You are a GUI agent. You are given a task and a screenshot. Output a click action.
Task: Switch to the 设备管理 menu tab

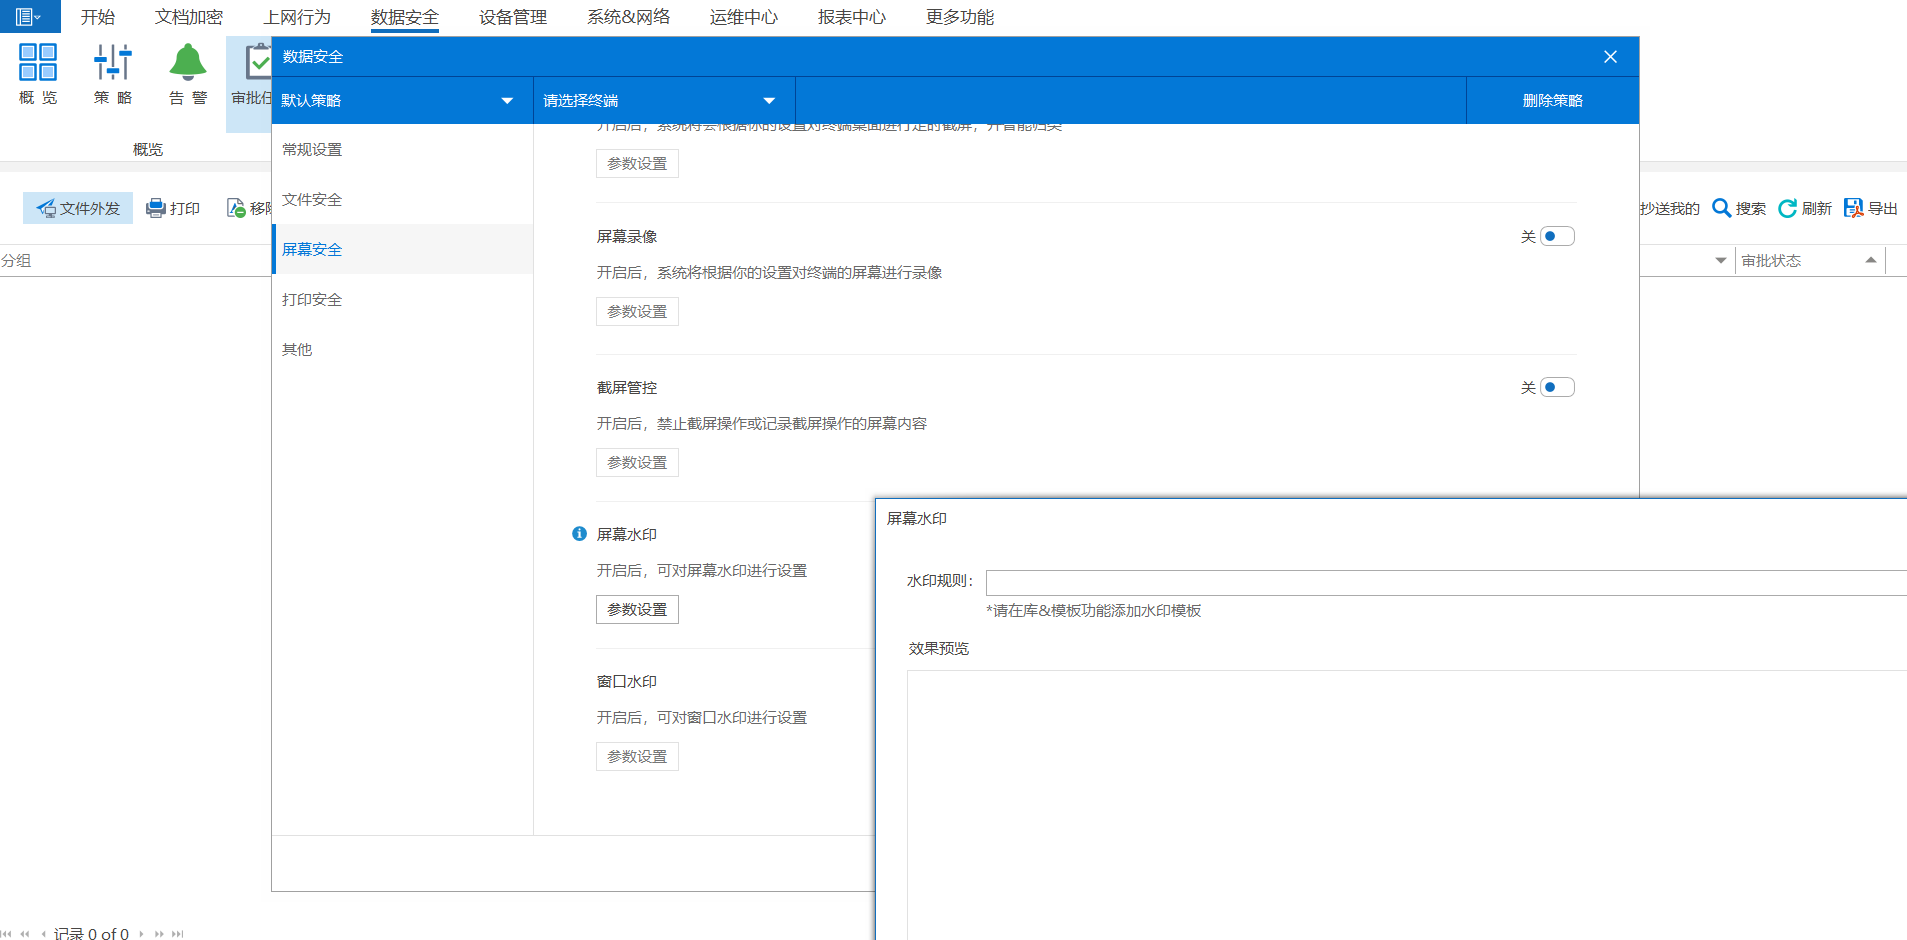click(512, 17)
